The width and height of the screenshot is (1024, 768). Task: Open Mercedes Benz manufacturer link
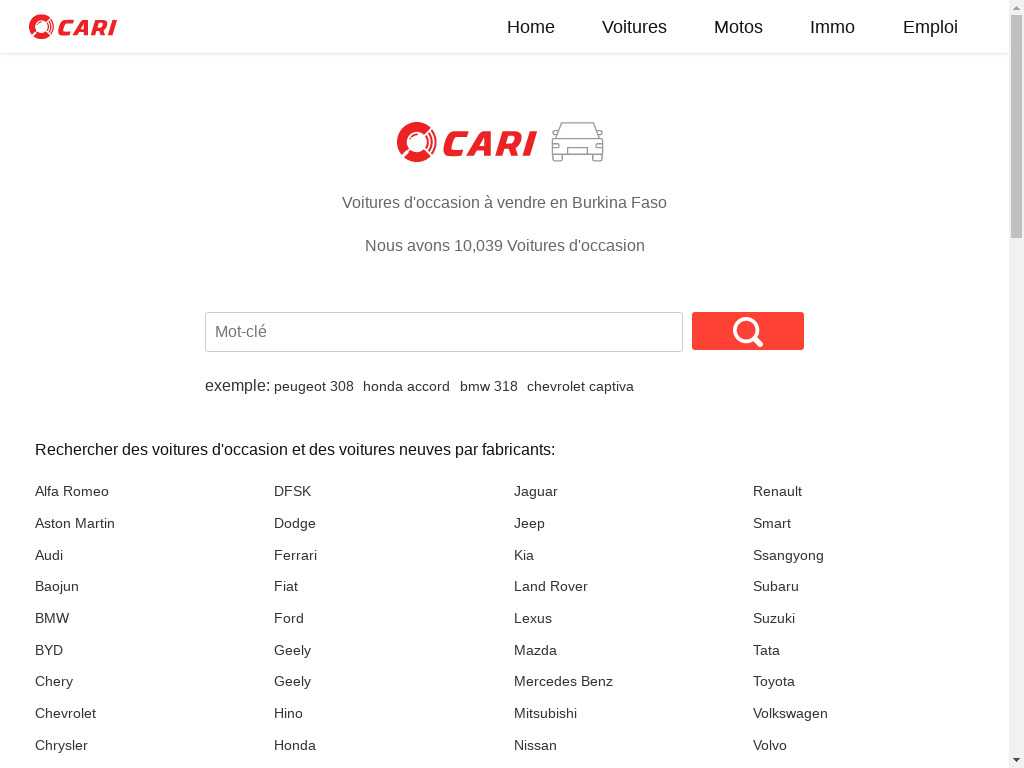[563, 681]
